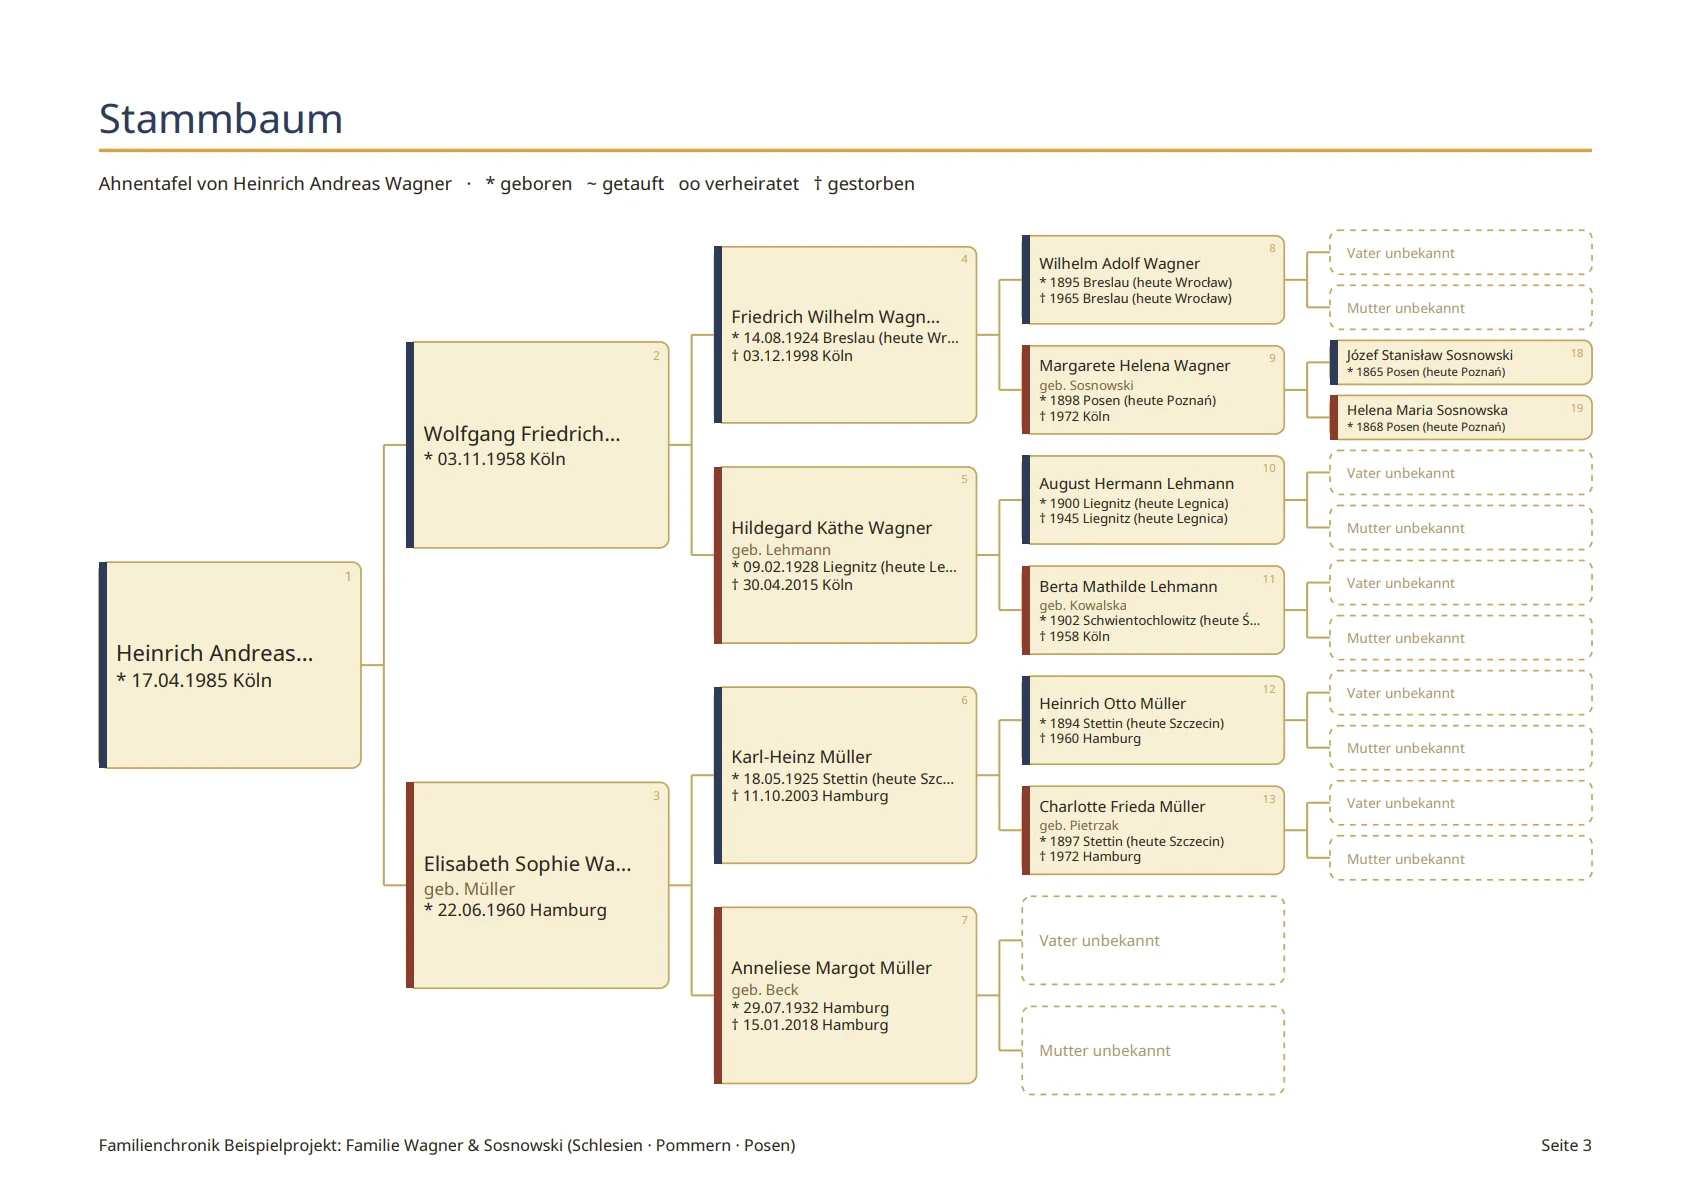
Task: Click 'Vater unbekannt' beside Berta Mathilde Lehmann
Action: [1461, 582]
